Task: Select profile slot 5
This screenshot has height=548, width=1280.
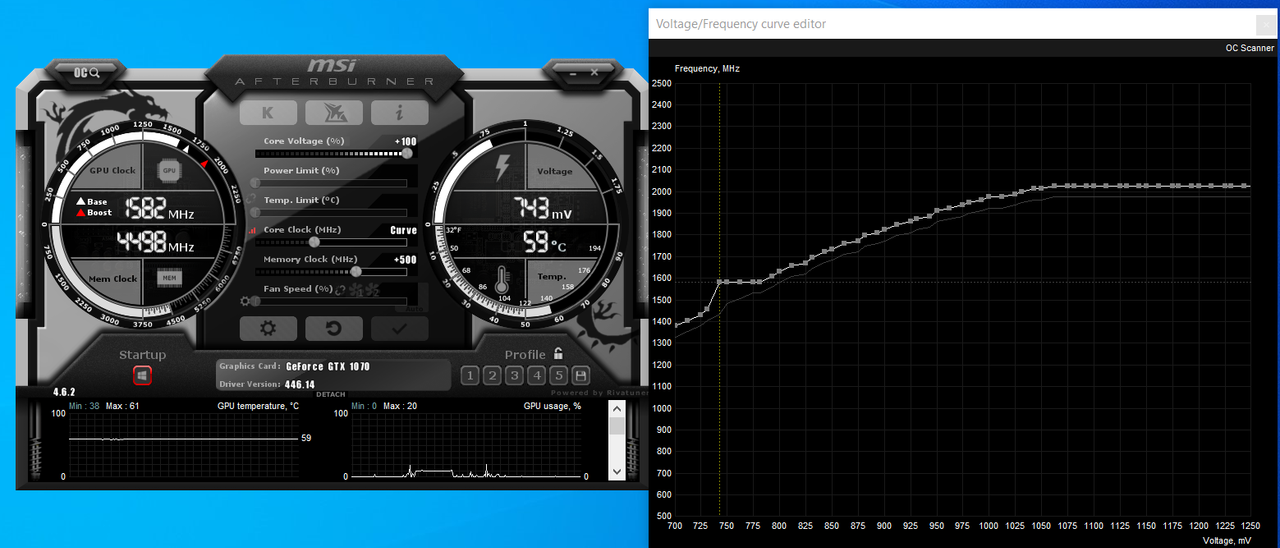Action: [x=558, y=376]
